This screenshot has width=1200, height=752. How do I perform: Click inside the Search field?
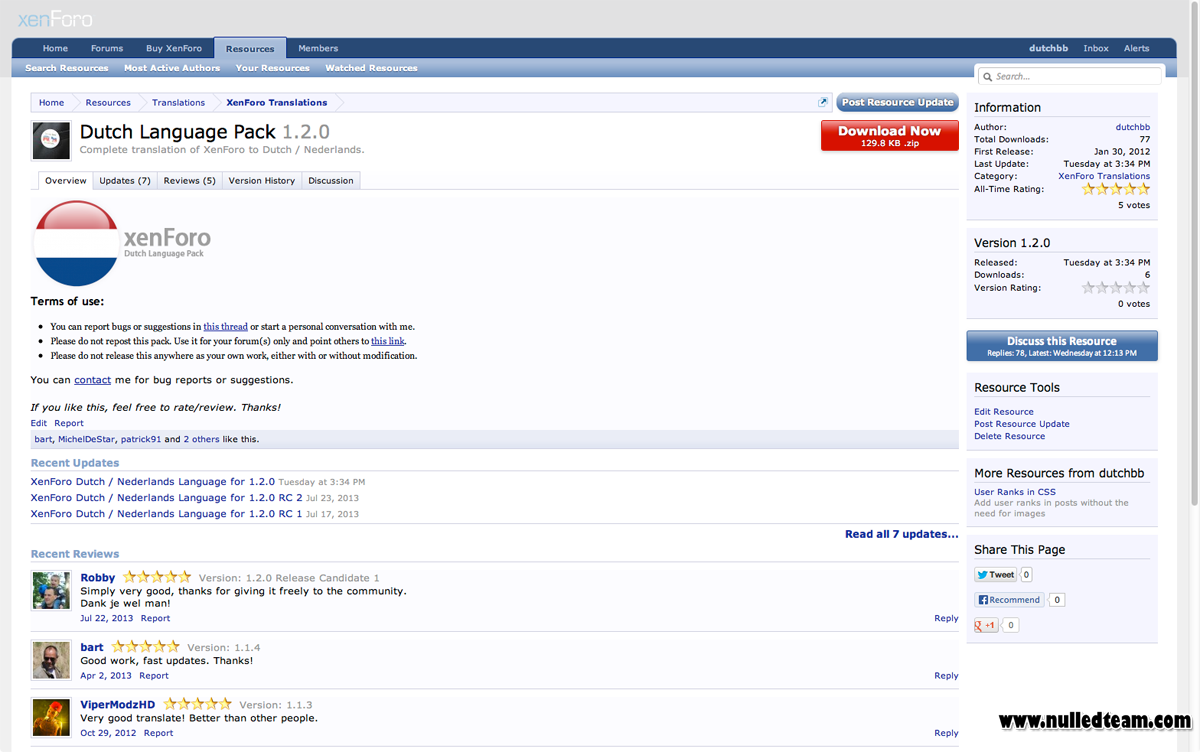tap(1070, 76)
